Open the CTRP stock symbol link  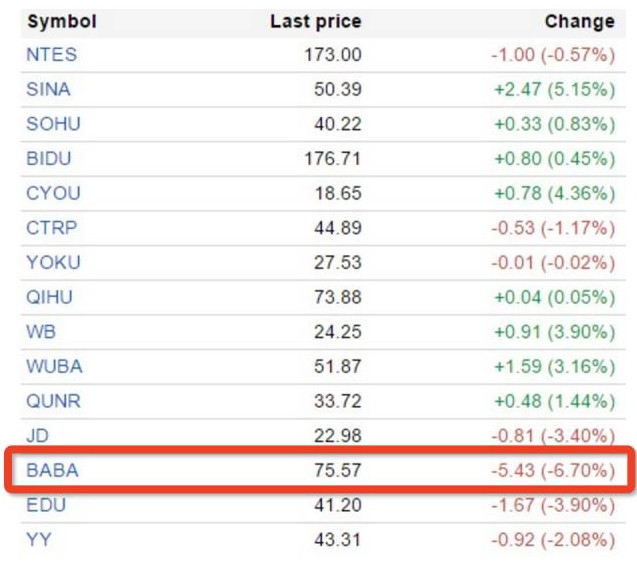tap(52, 228)
